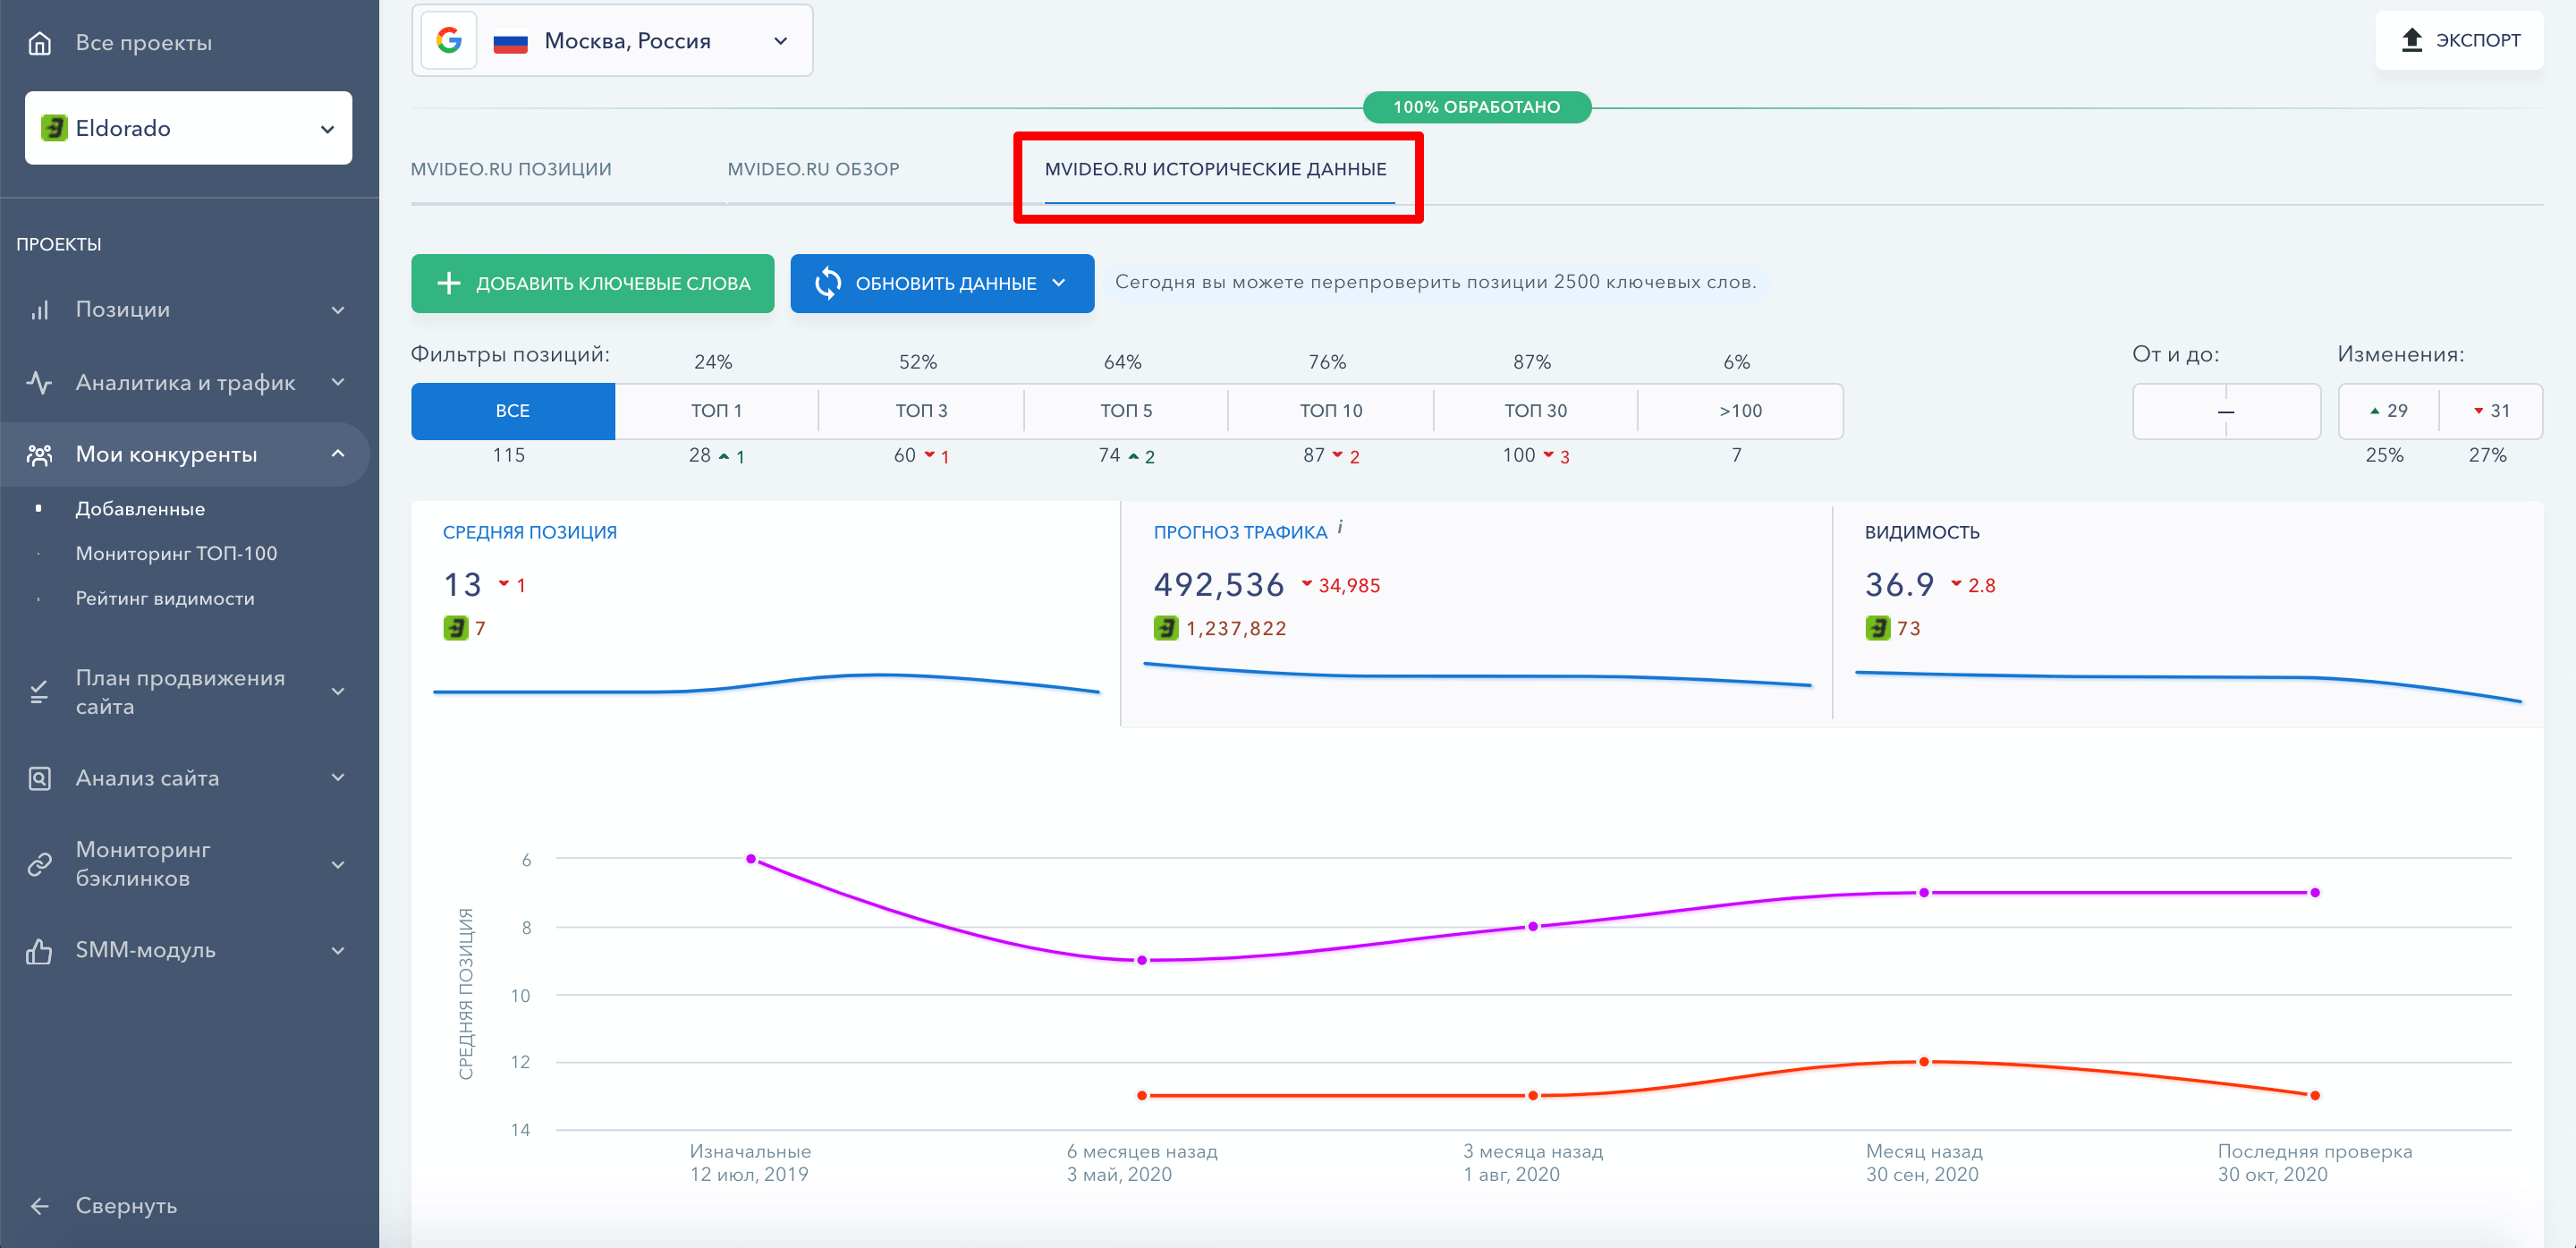The image size is (2576, 1248).
Task: Expand the Аналитика и трафик section
Action: [338, 382]
